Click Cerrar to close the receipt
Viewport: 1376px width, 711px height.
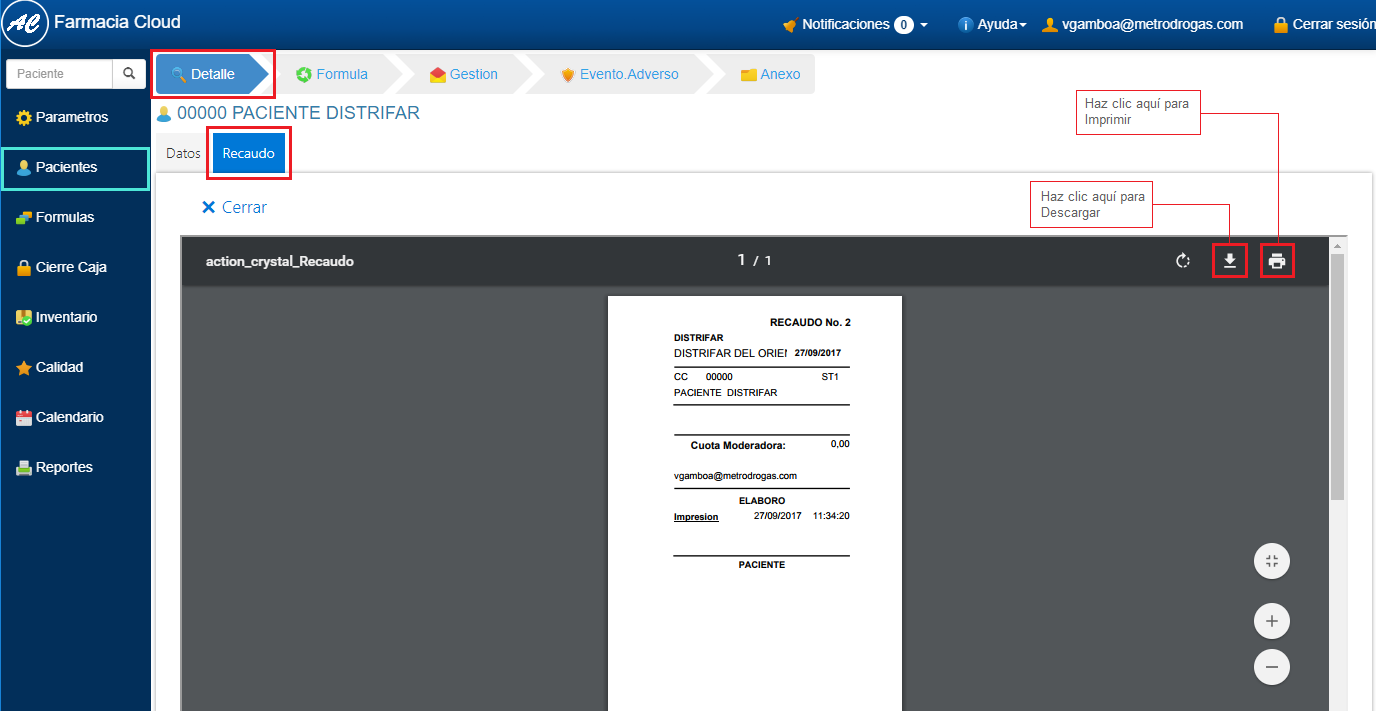(x=235, y=207)
